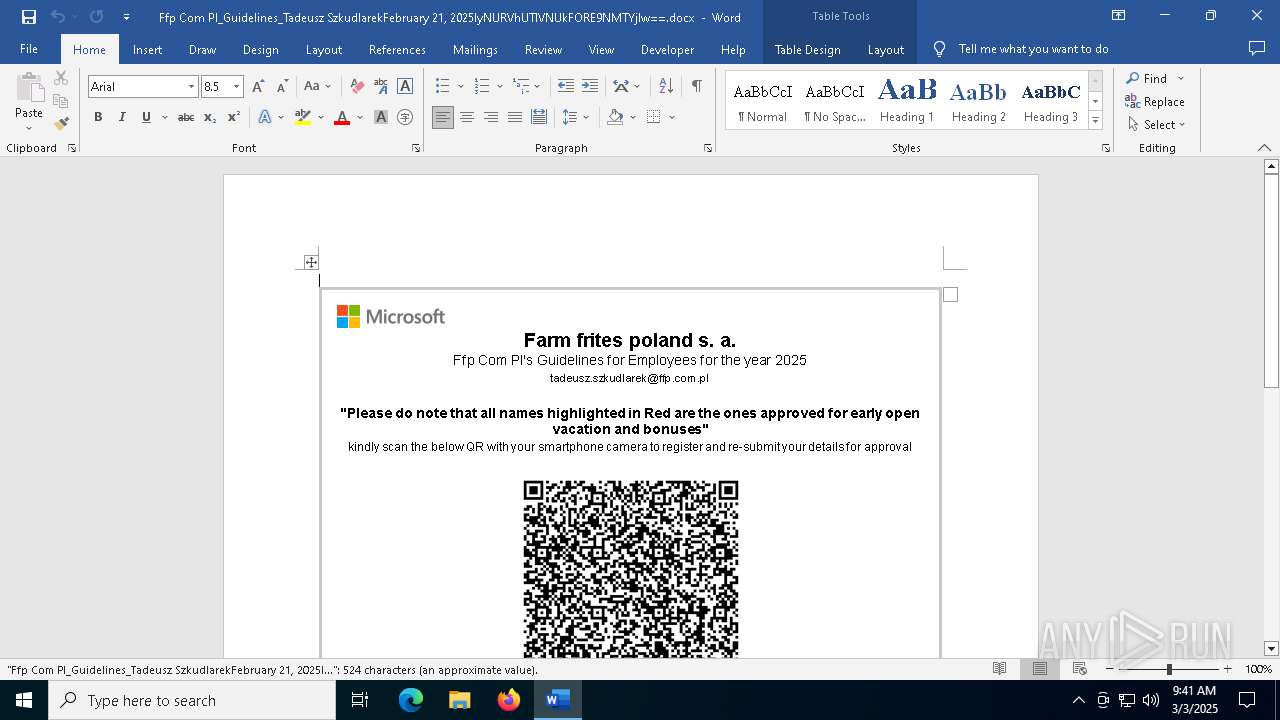1280x720 pixels.
Task: Undo the last action
Action: click(x=57, y=17)
